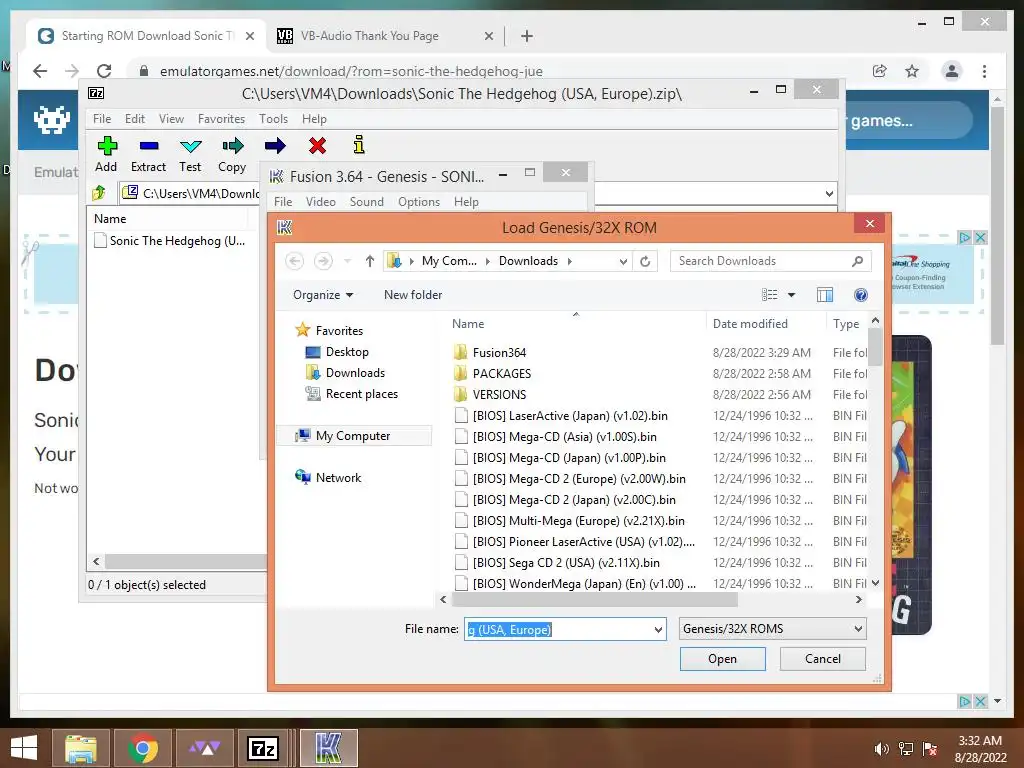Click the search magnifier in Search Downloads

(x=857, y=261)
